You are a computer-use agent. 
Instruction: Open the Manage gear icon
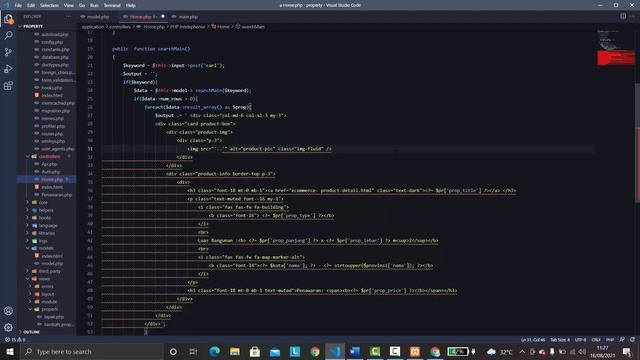[x=8, y=327]
